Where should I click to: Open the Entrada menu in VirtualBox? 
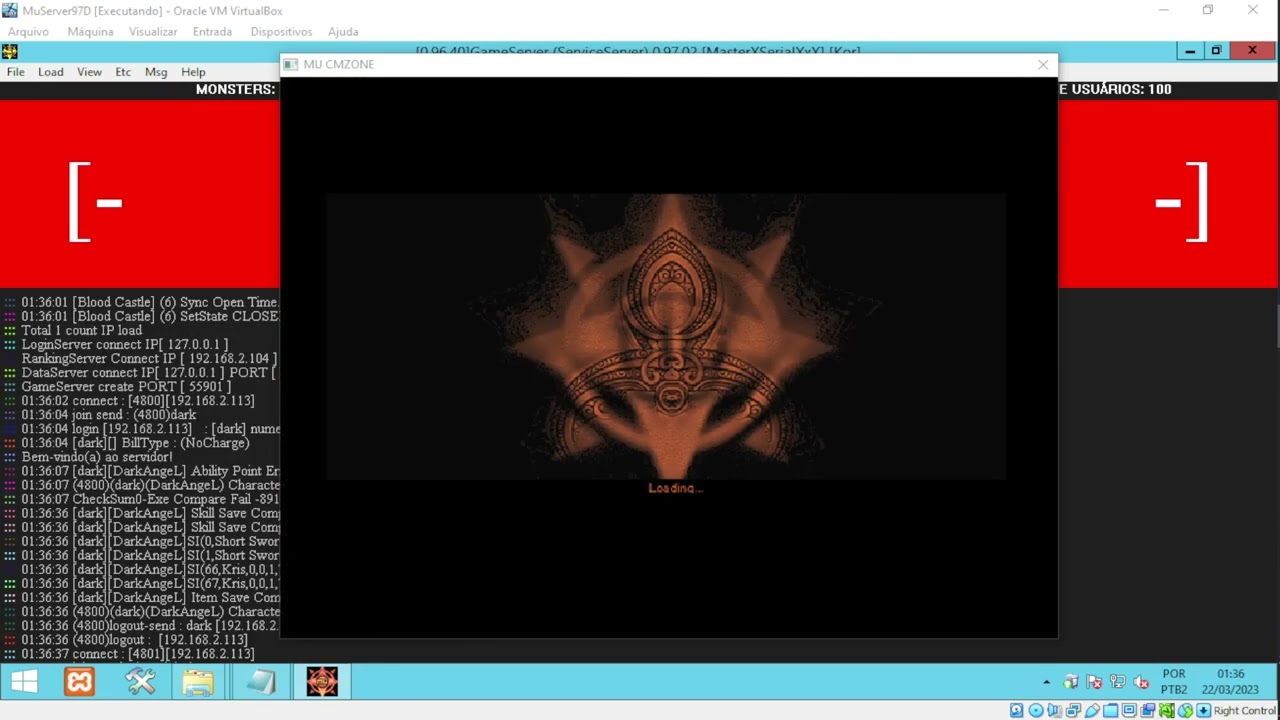212,32
